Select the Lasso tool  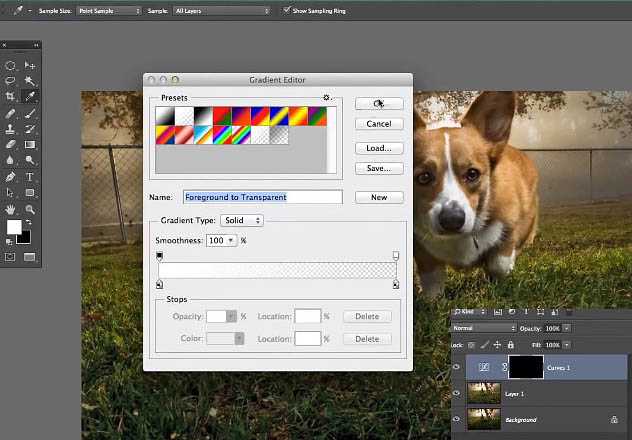point(11,81)
